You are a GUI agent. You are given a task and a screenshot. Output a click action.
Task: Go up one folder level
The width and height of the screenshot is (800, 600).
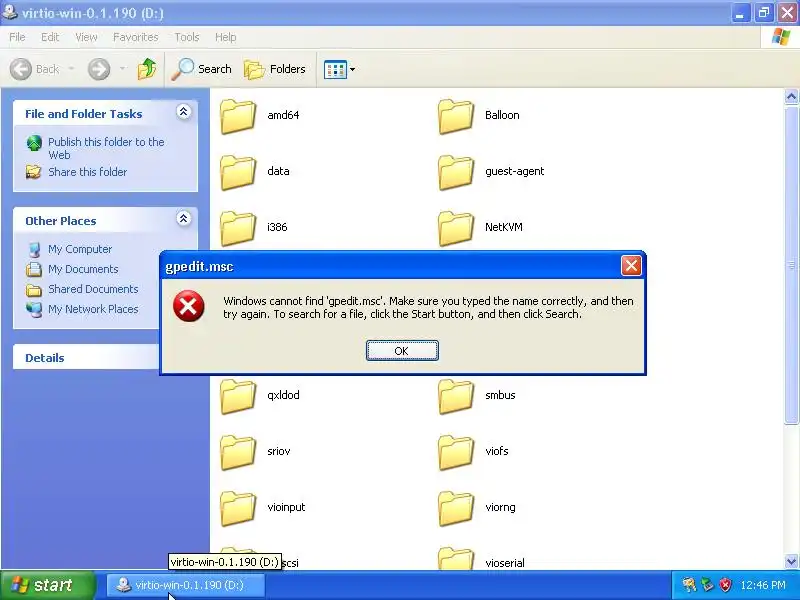147,69
